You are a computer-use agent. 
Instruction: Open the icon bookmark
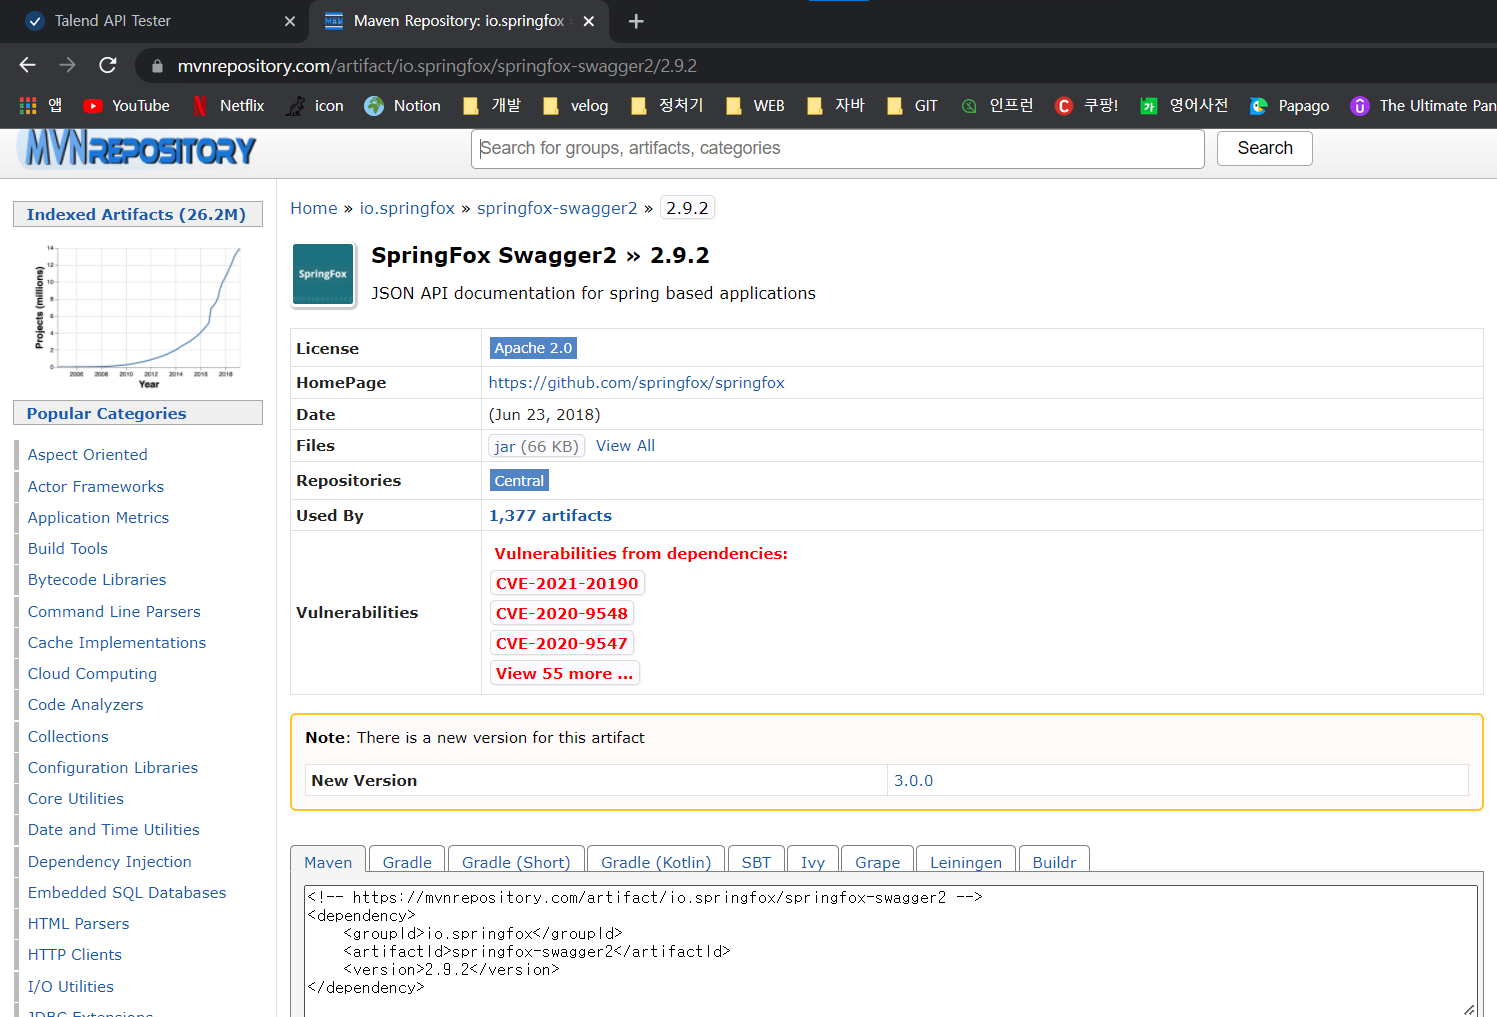coord(315,105)
